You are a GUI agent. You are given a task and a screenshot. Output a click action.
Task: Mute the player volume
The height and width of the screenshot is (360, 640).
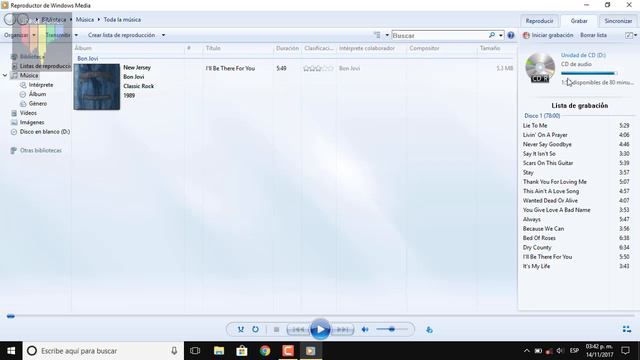(365, 329)
